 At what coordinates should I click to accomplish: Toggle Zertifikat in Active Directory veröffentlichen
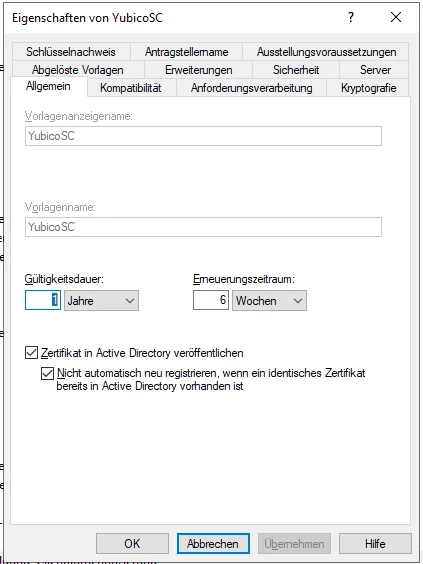[x=31, y=353]
